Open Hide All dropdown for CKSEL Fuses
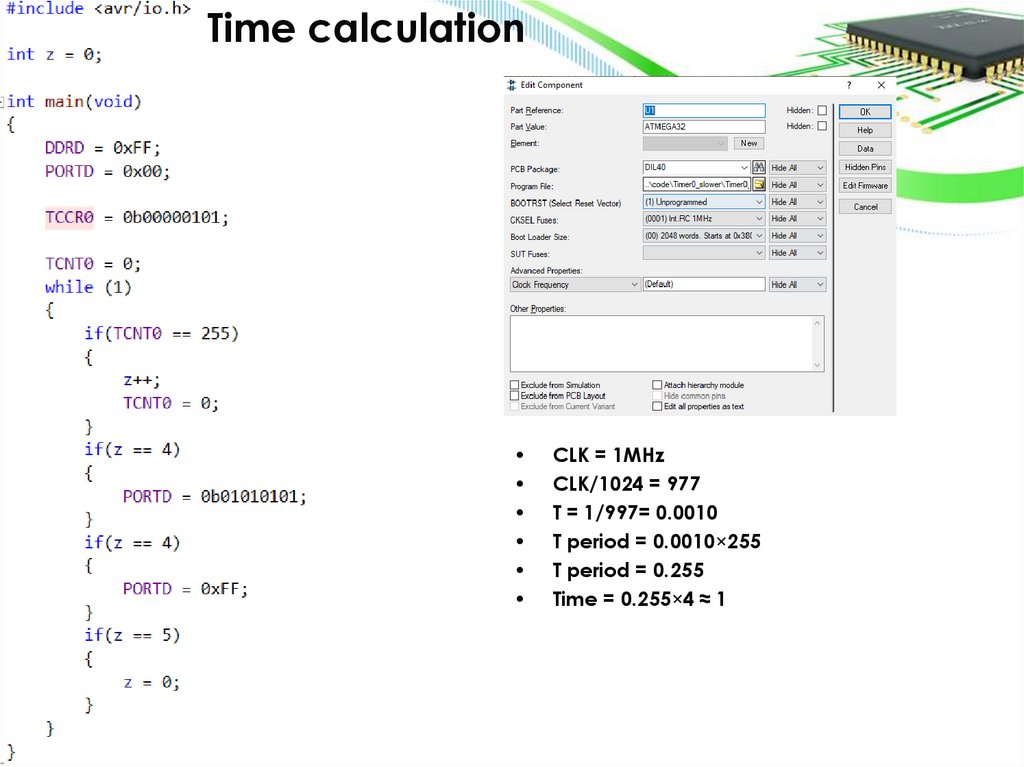This screenshot has width=1024, height=767. (797, 219)
